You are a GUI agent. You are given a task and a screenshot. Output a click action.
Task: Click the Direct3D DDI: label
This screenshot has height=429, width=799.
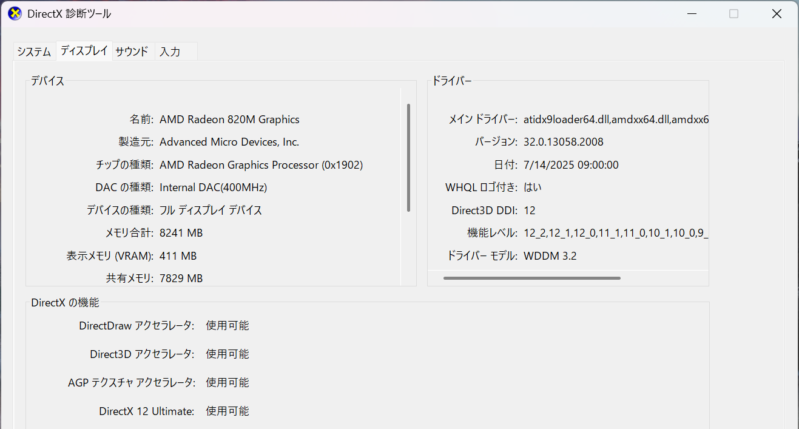pyautogui.click(x=484, y=210)
